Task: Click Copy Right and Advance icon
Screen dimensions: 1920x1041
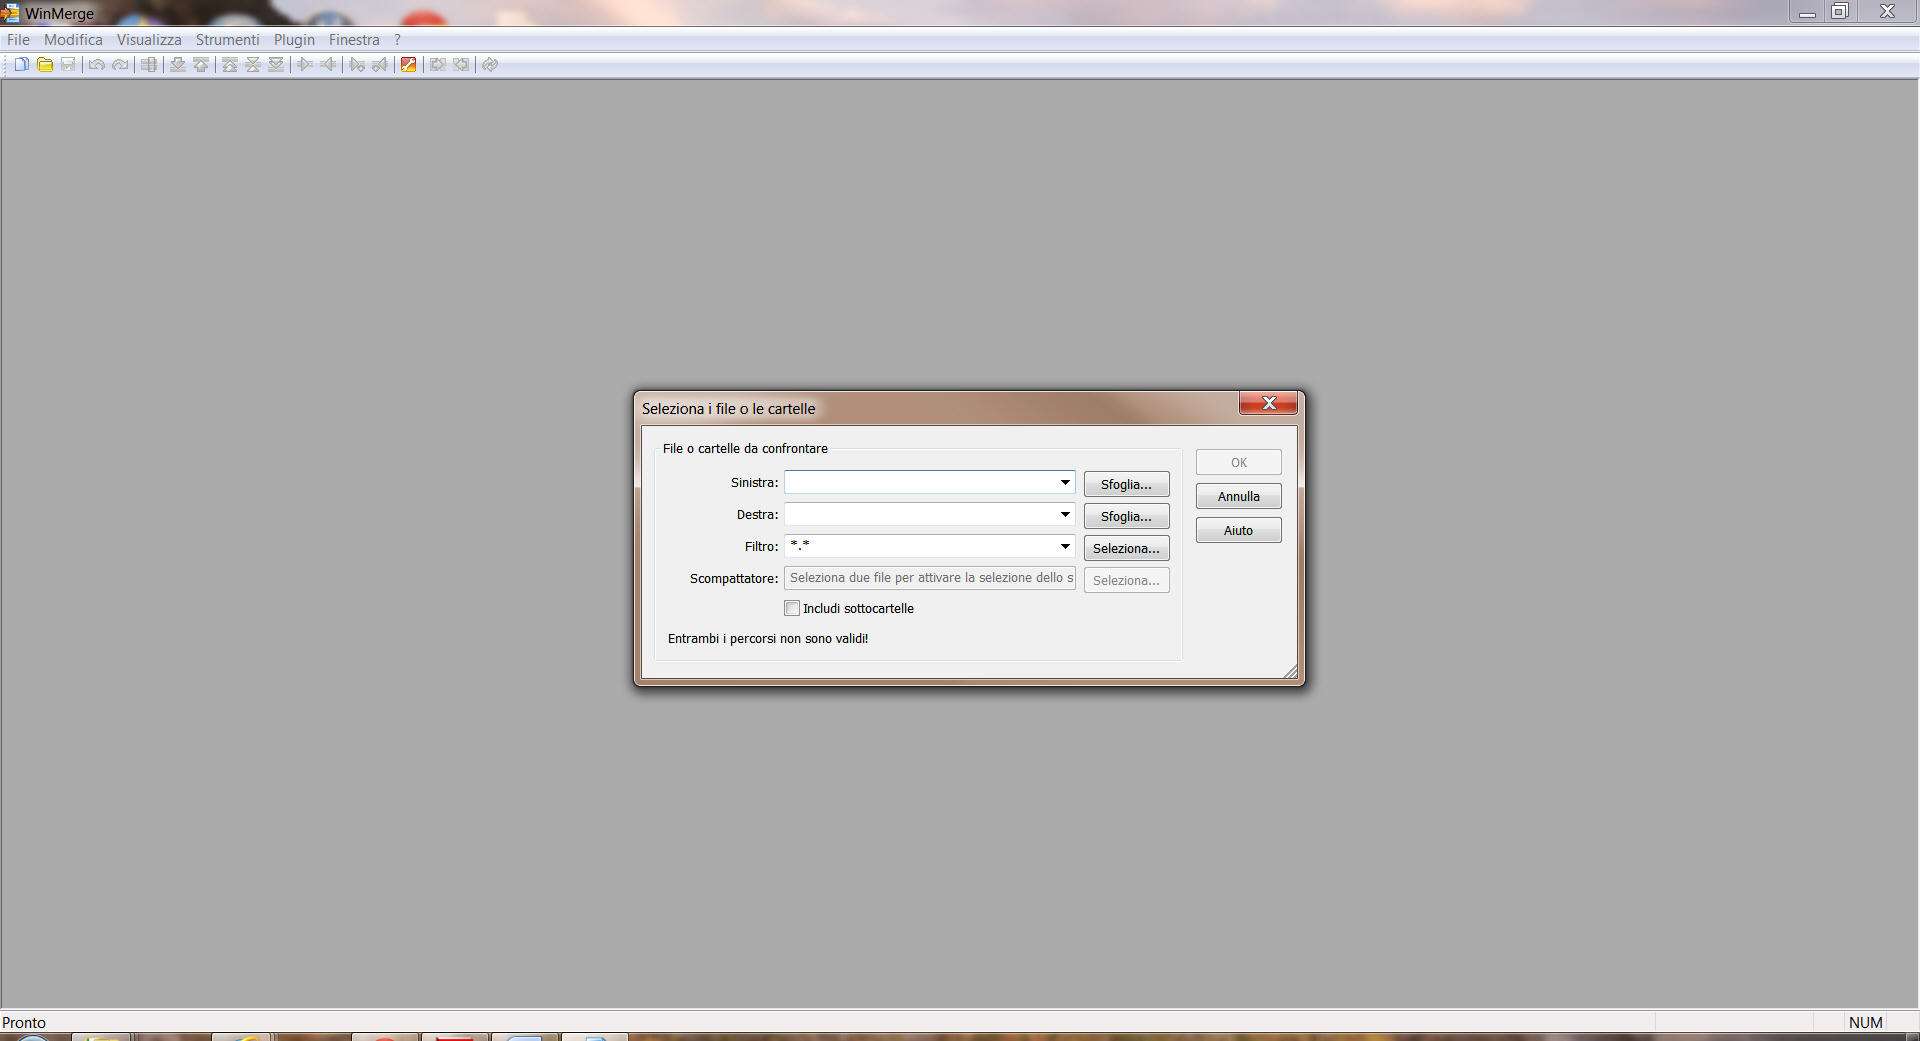Action: (x=357, y=65)
